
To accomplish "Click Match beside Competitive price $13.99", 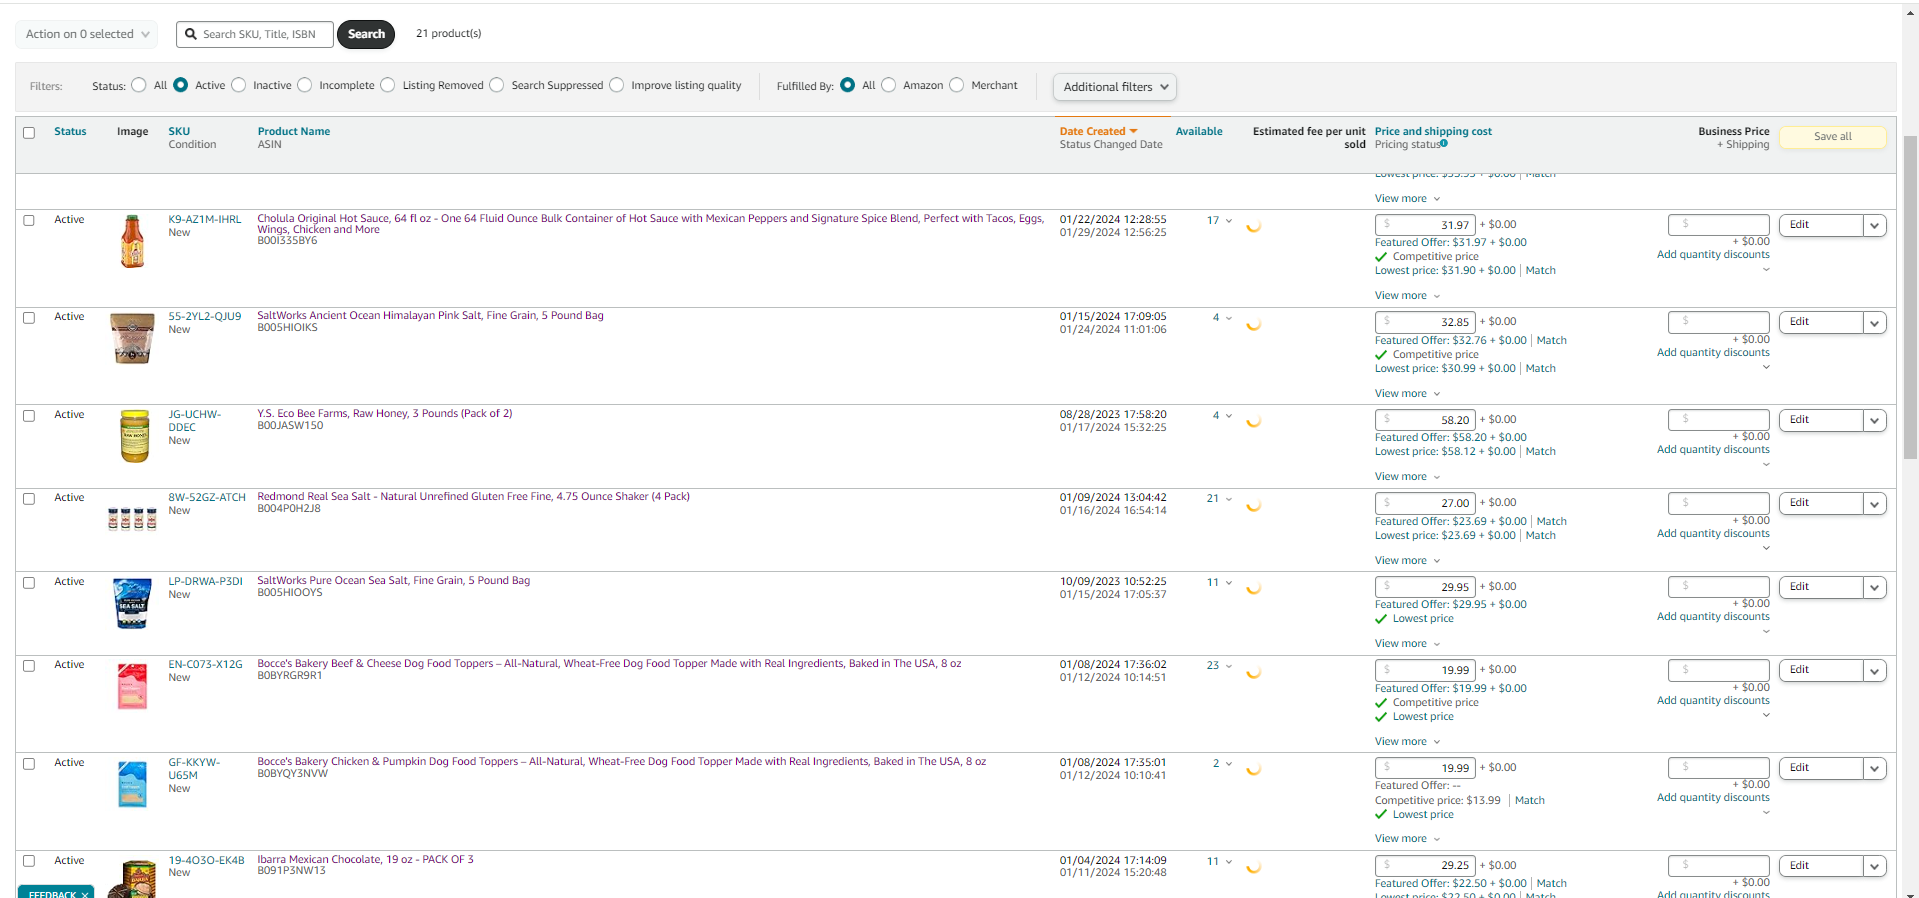I will pyautogui.click(x=1529, y=801).
